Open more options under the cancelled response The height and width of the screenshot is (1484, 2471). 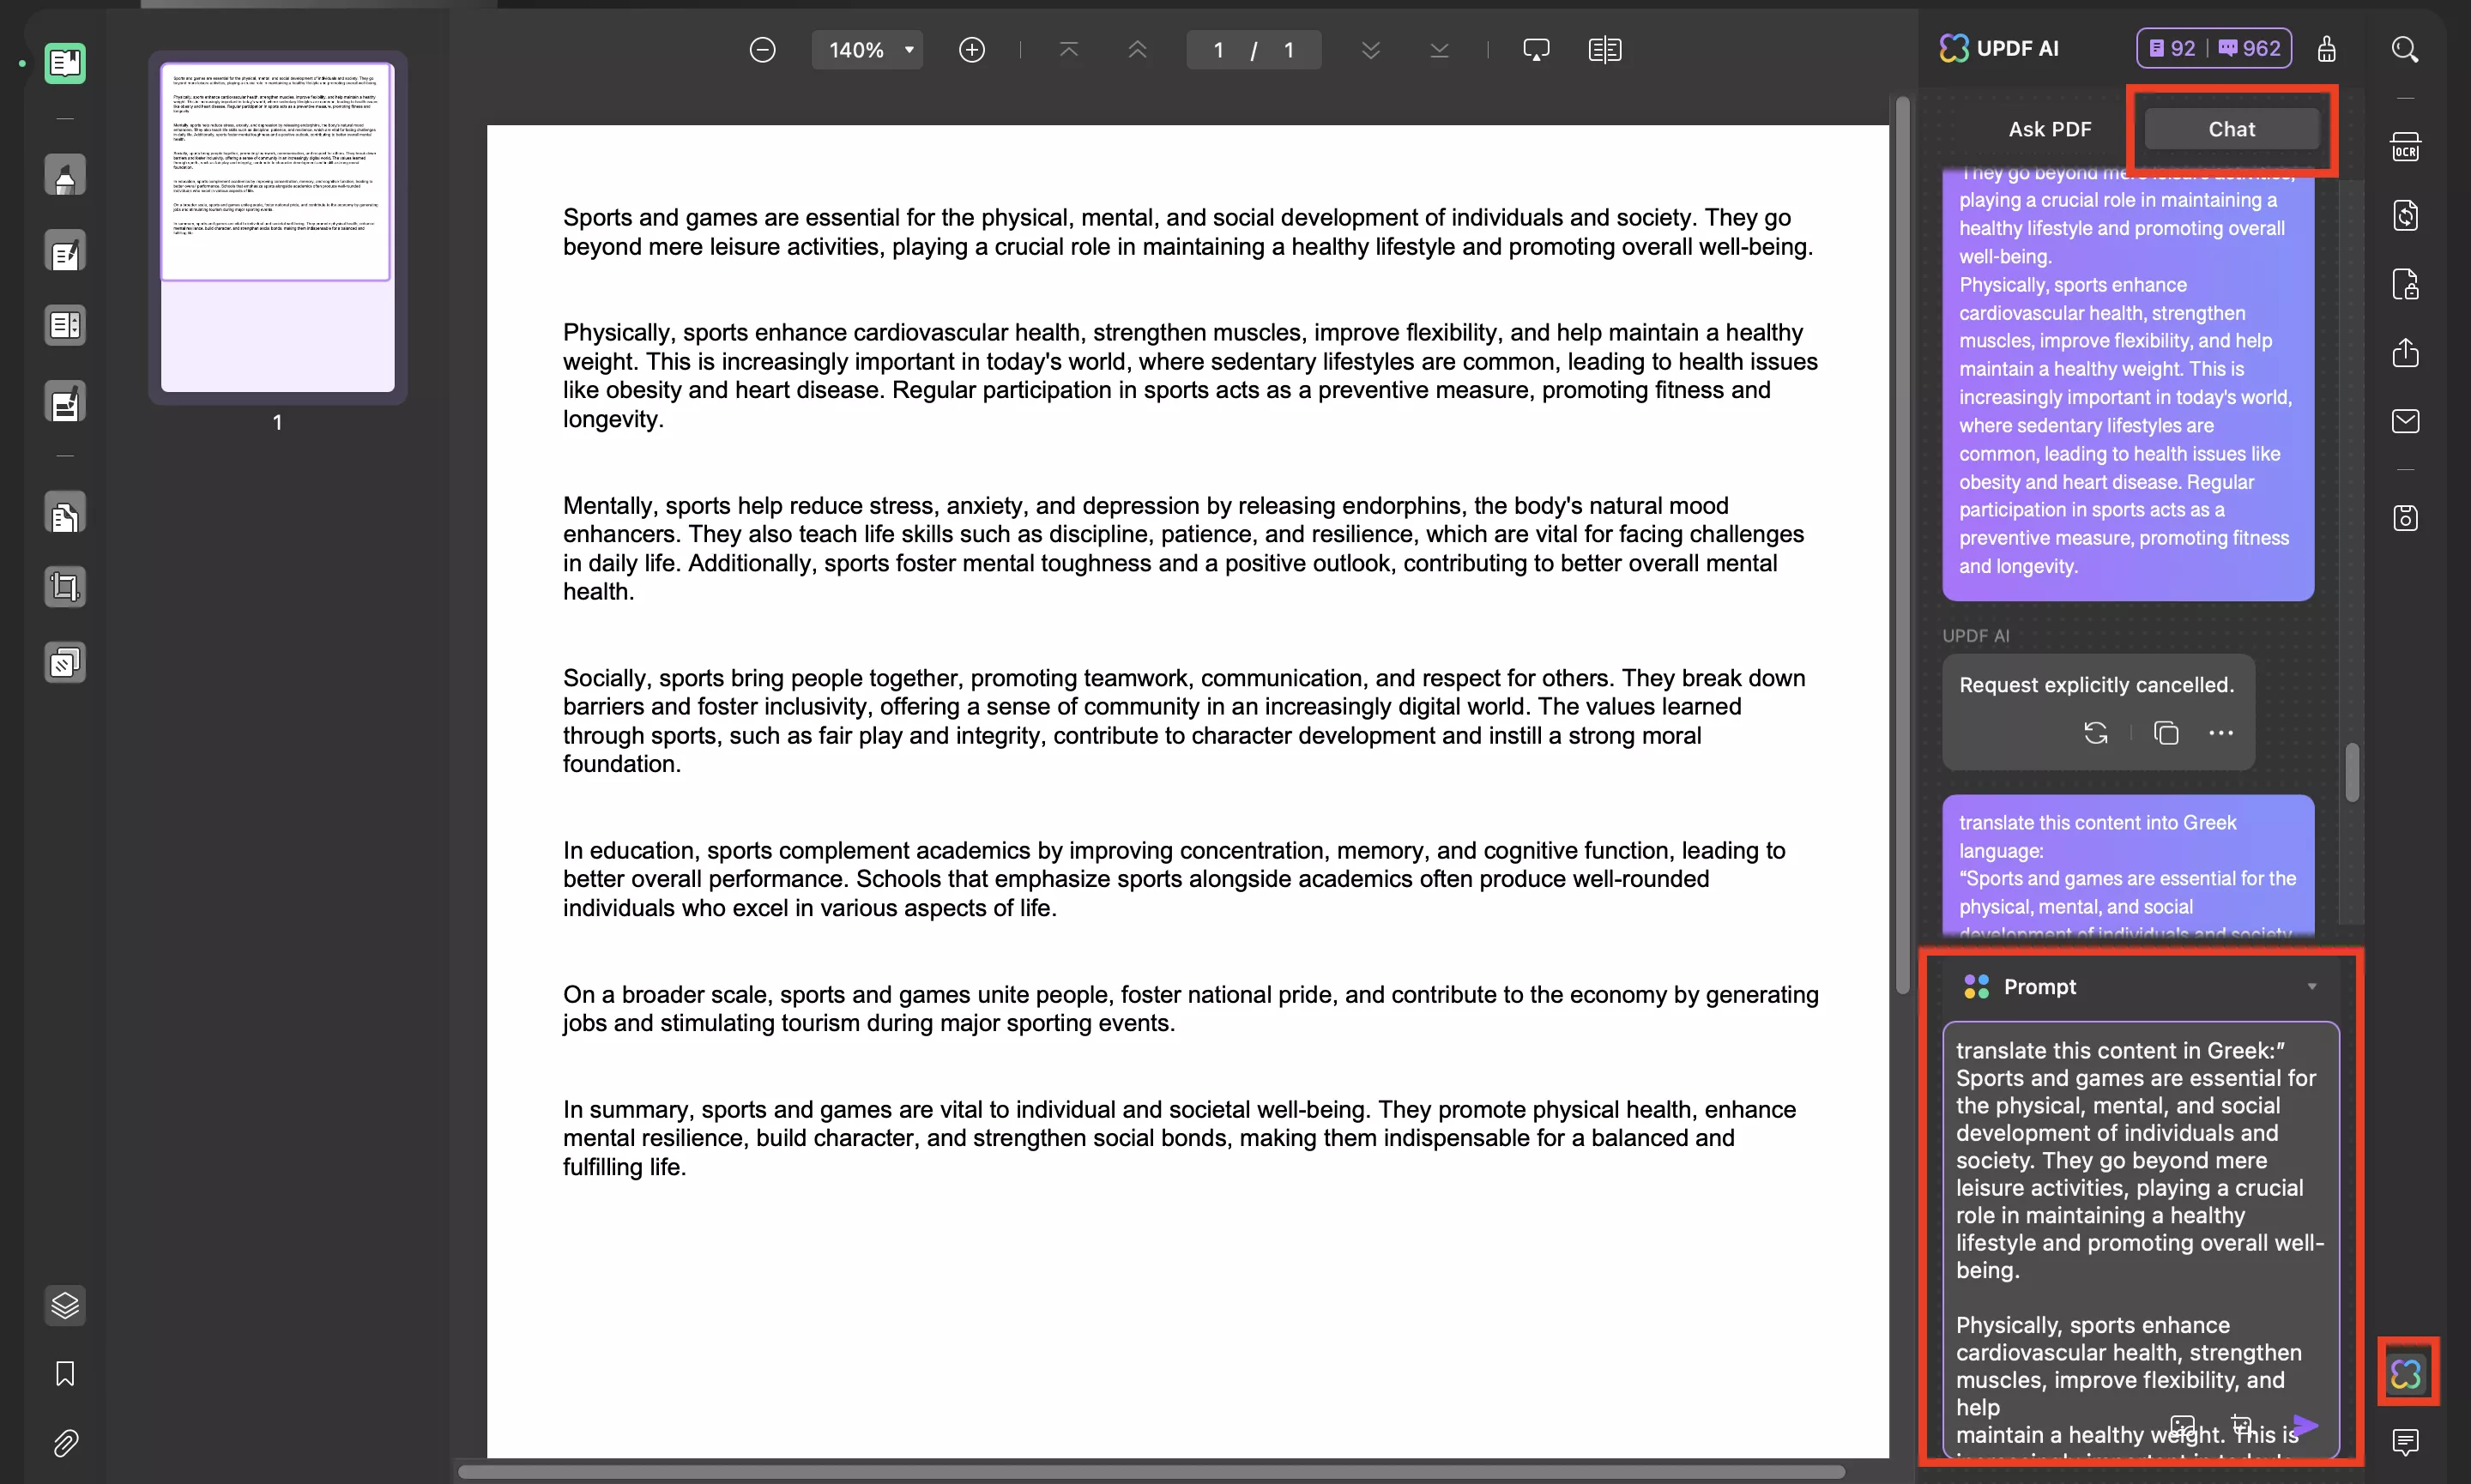tap(2222, 733)
